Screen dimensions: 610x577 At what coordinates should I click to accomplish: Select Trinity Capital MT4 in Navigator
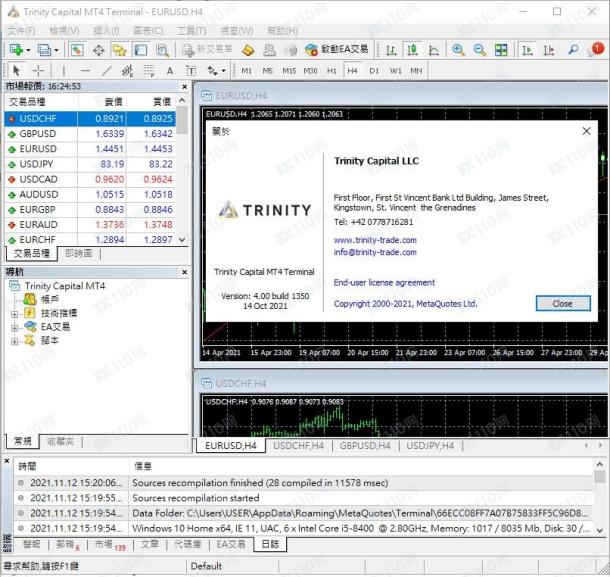click(65, 286)
